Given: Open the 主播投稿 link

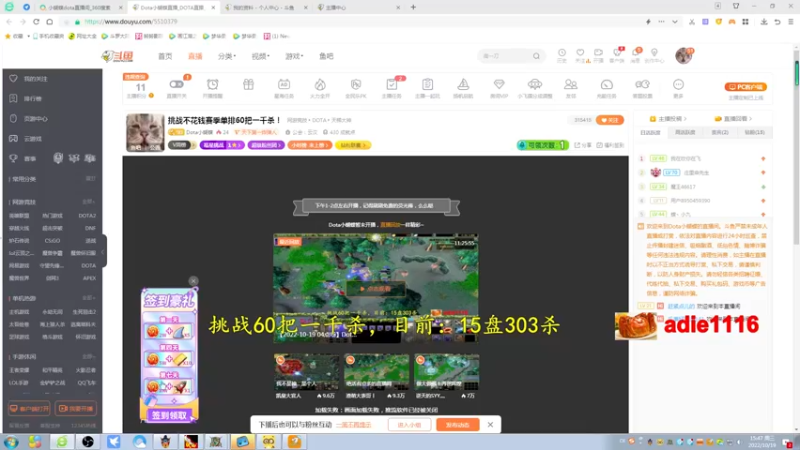Looking at the screenshot, I should pyautogui.click(x=668, y=118).
